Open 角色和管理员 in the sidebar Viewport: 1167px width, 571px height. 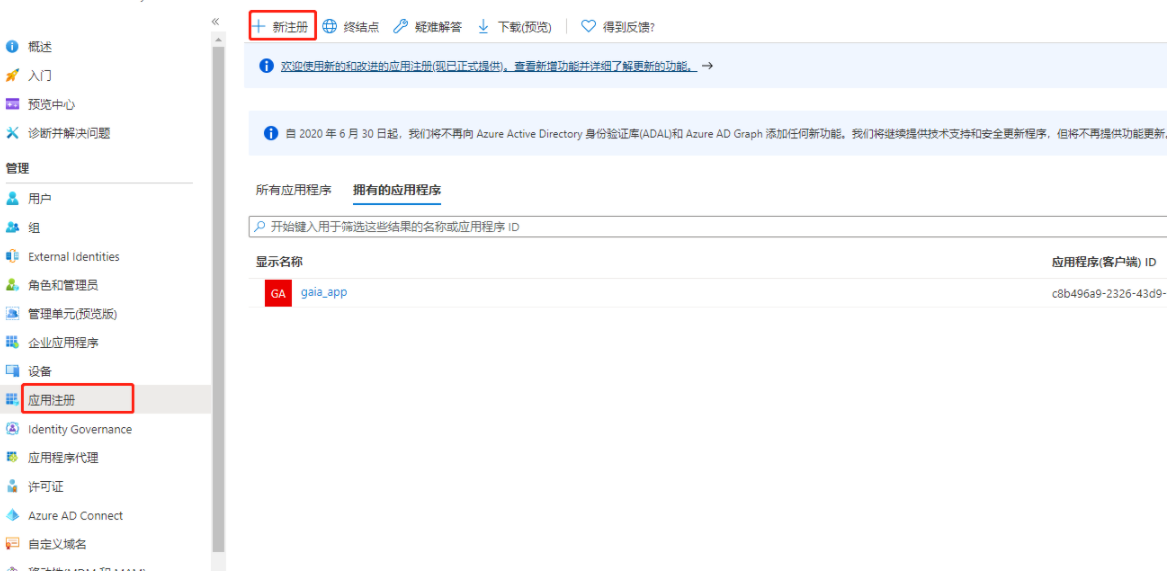(x=63, y=285)
